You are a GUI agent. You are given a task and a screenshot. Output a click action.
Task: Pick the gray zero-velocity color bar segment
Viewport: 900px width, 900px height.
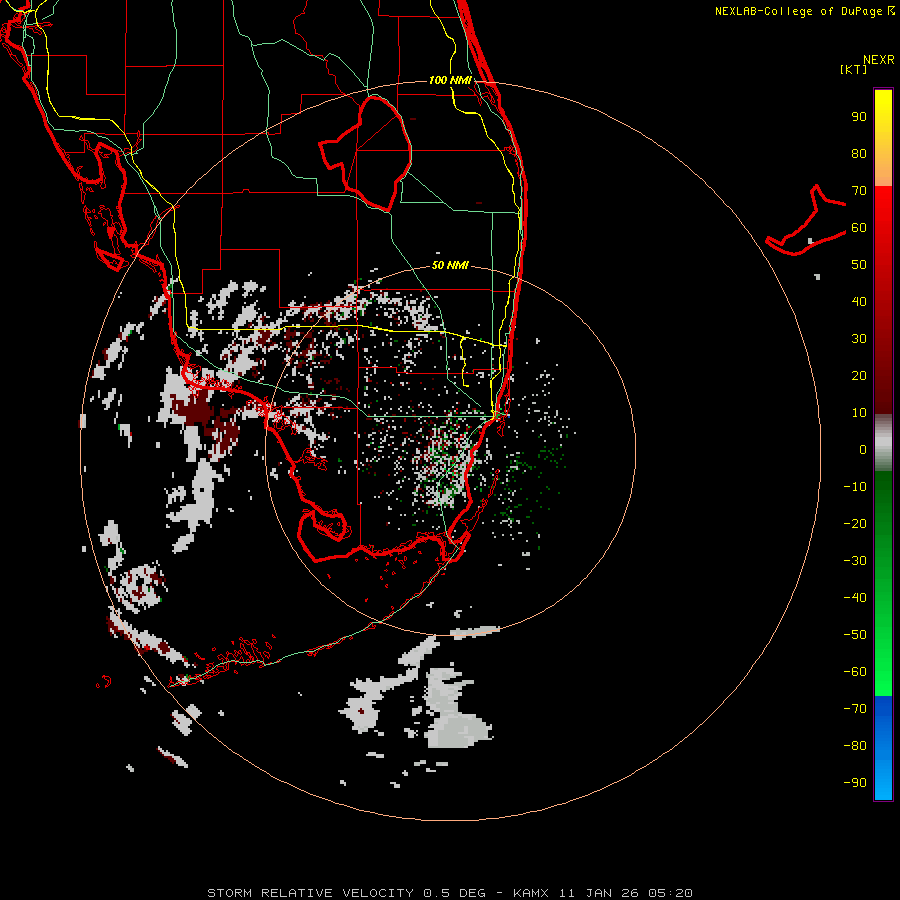pos(883,443)
